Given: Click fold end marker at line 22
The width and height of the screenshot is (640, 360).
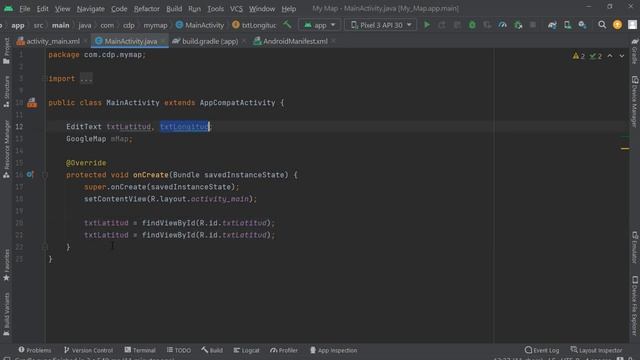Looking at the screenshot, I should click(x=45, y=247).
